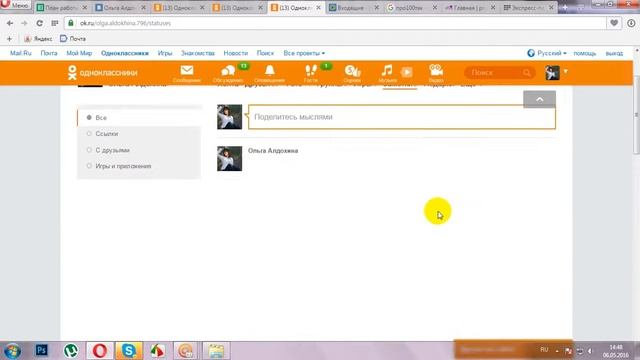
Task: Open the Обсуждения chat bubbles icon
Action: [x=228, y=71]
